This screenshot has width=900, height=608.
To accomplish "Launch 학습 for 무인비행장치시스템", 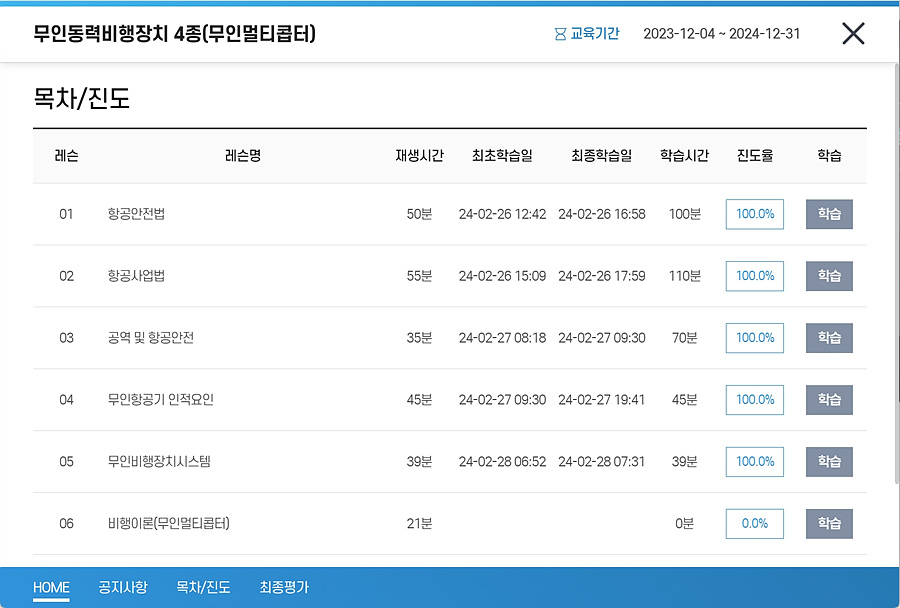I will (829, 462).
